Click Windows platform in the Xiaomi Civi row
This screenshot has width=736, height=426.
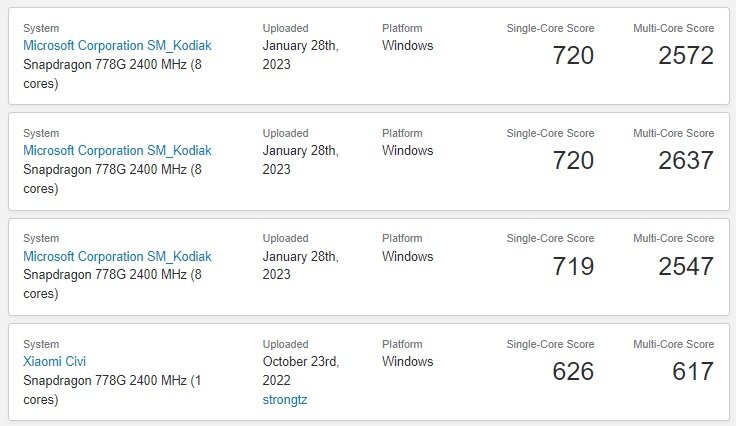click(x=407, y=362)
